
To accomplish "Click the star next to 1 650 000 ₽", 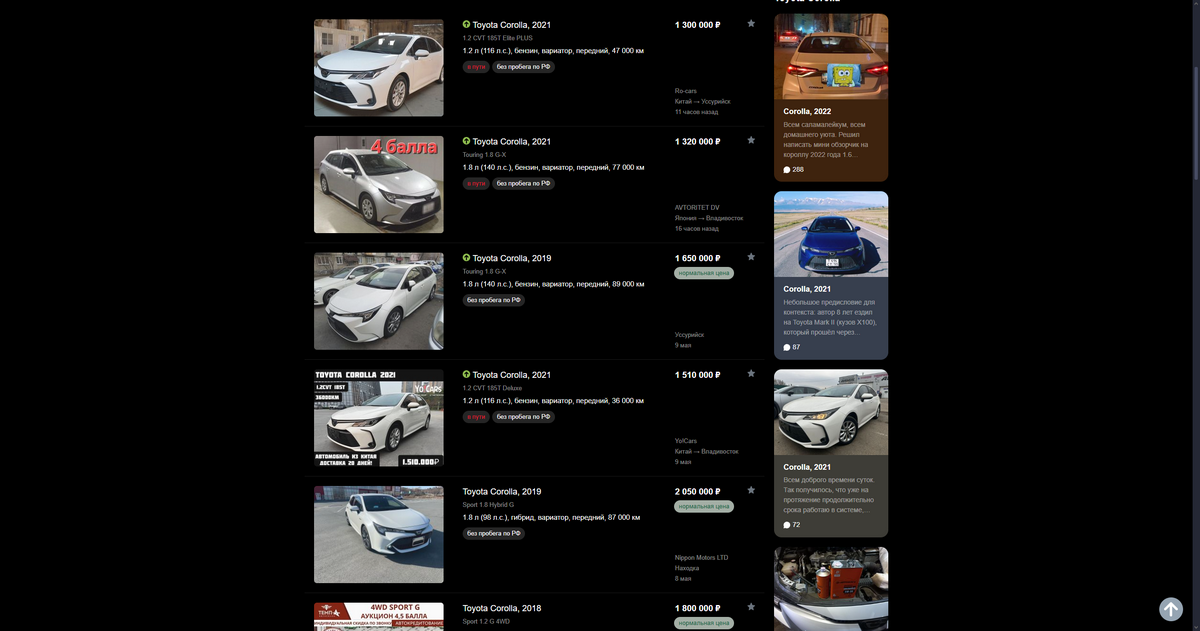I will point(751,257).
